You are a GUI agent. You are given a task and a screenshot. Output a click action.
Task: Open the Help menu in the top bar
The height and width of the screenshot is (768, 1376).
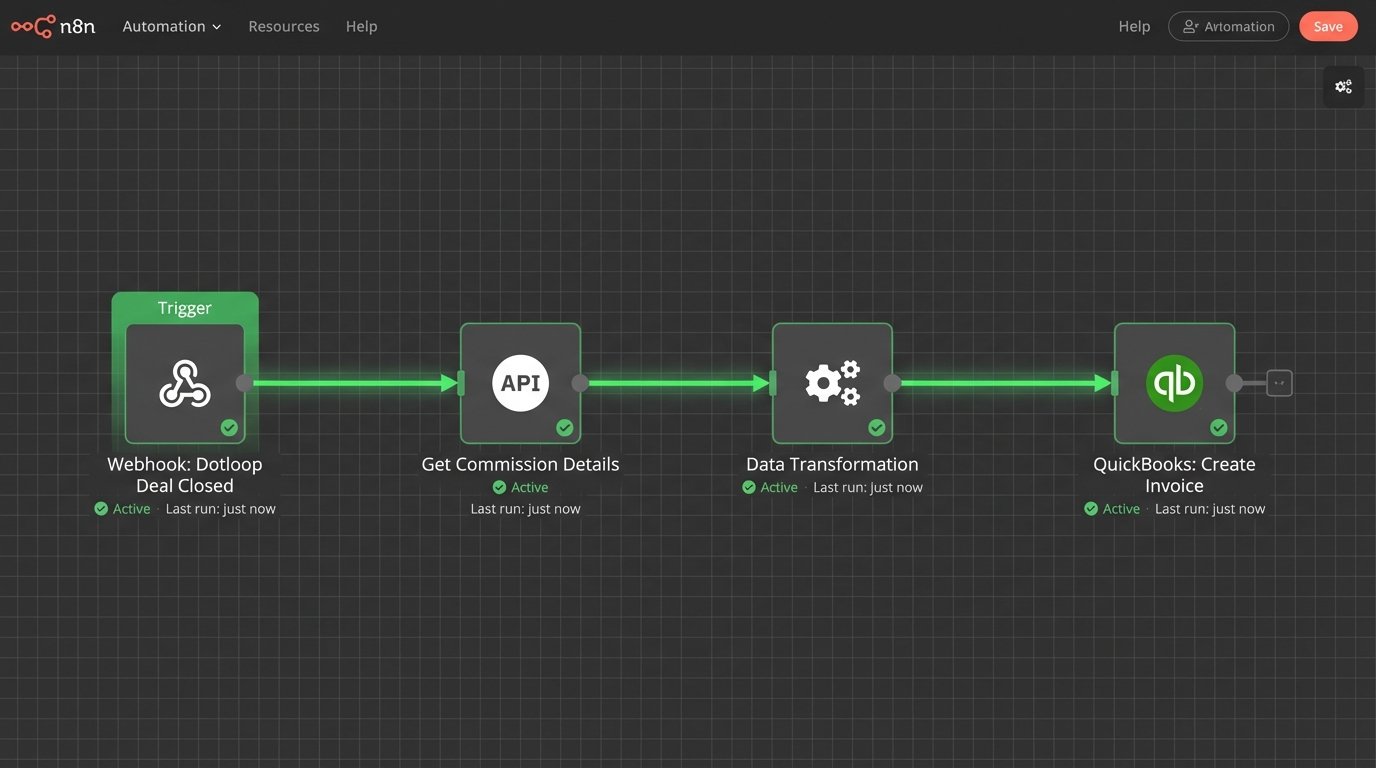tap(361, 26)
